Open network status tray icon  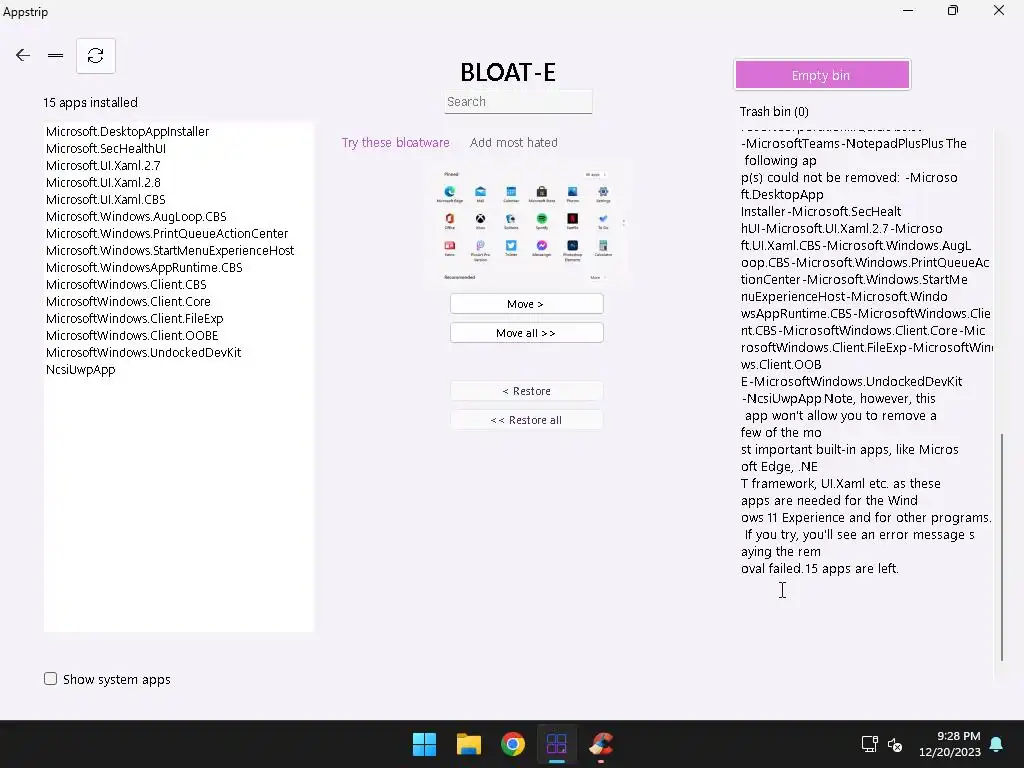[869, 744]
